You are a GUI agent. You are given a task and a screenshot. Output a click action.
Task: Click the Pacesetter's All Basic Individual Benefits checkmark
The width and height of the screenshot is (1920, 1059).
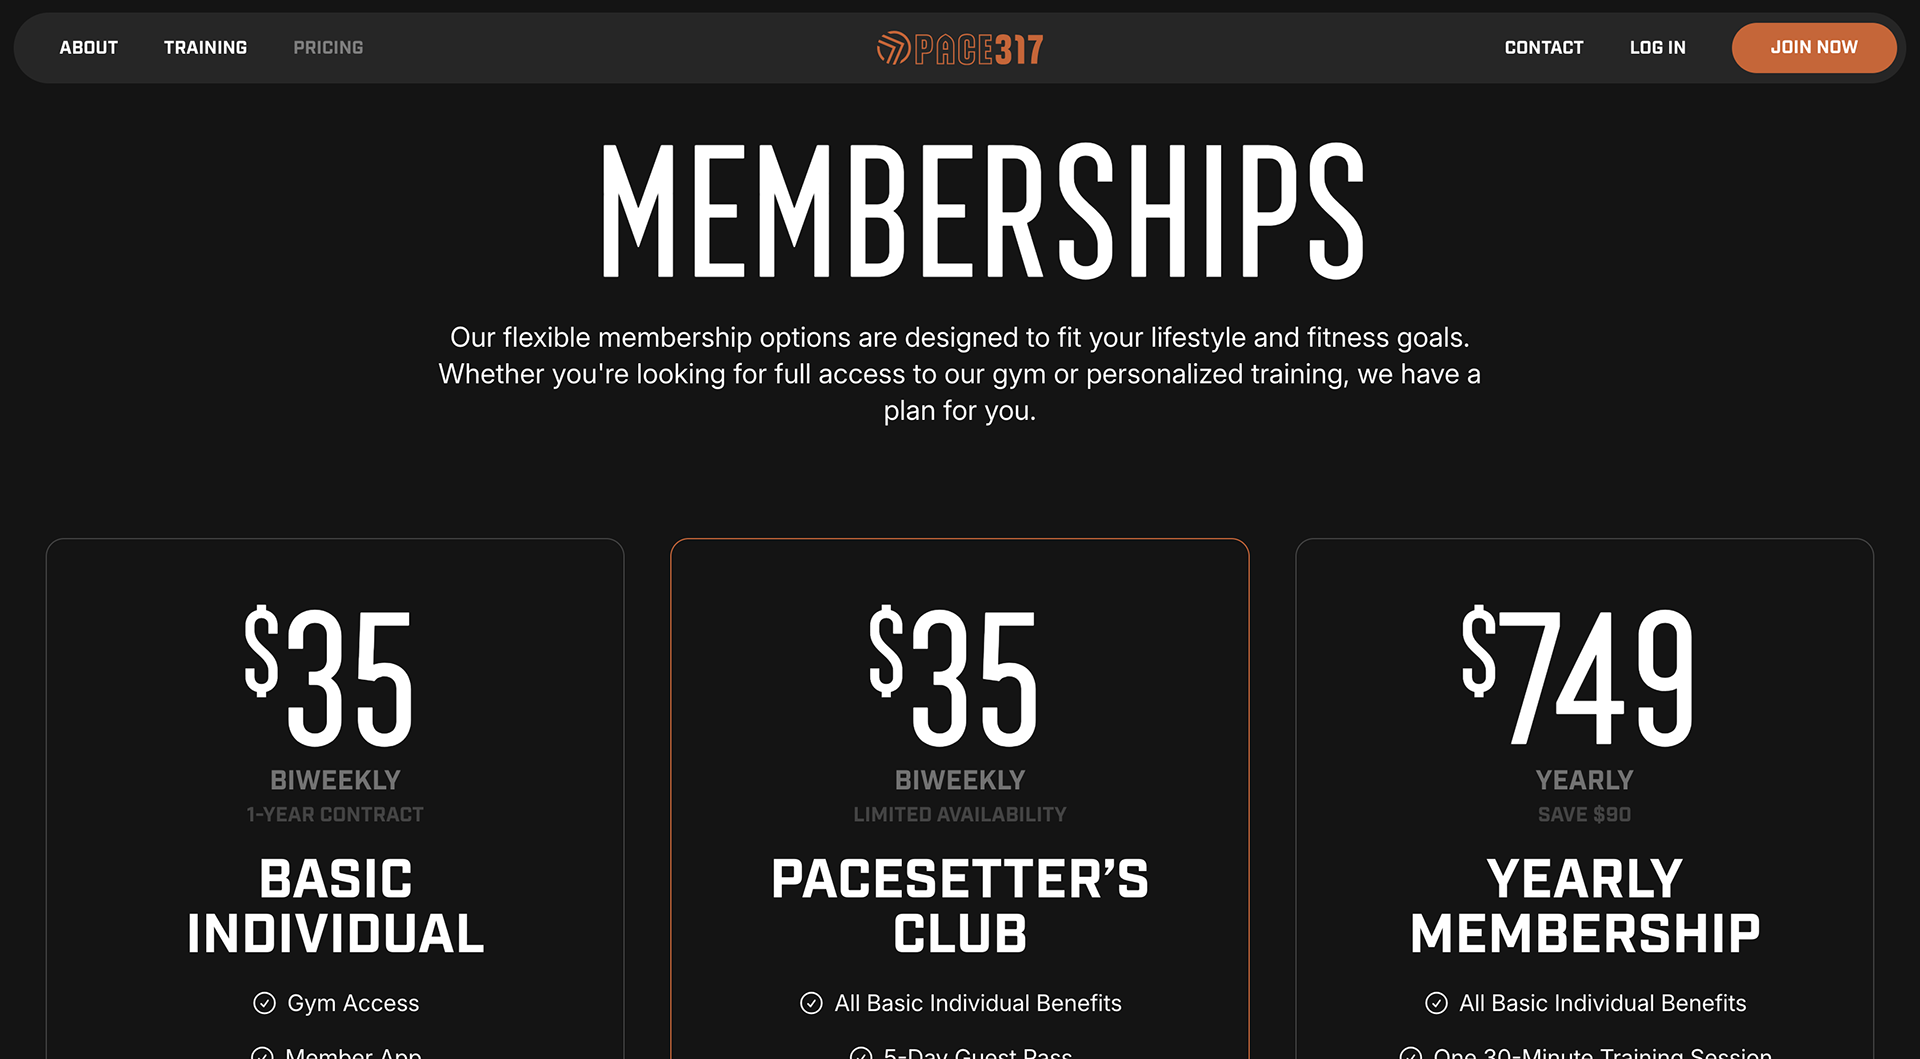pyautogui.click(x=811, y=1003)
